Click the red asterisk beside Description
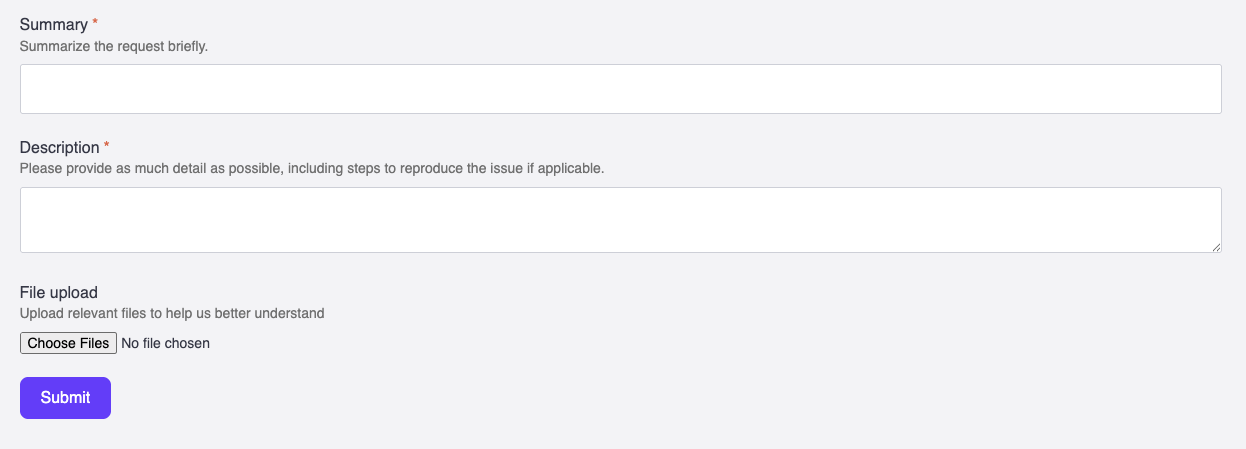The height and width of the screenshot is (449, 1246). [x=107, y=146]
